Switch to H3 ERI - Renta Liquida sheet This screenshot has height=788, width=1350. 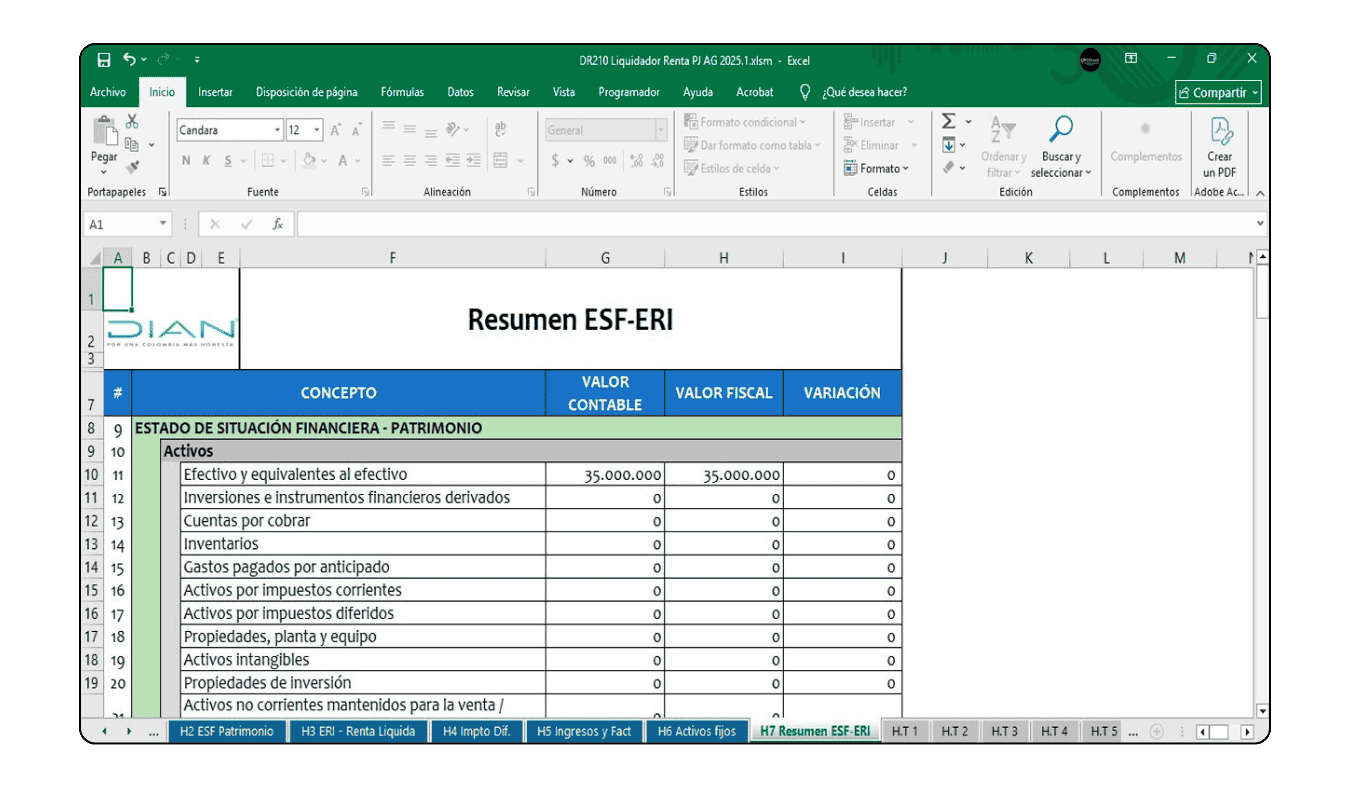pyautogui.click(x=357, y=731)
